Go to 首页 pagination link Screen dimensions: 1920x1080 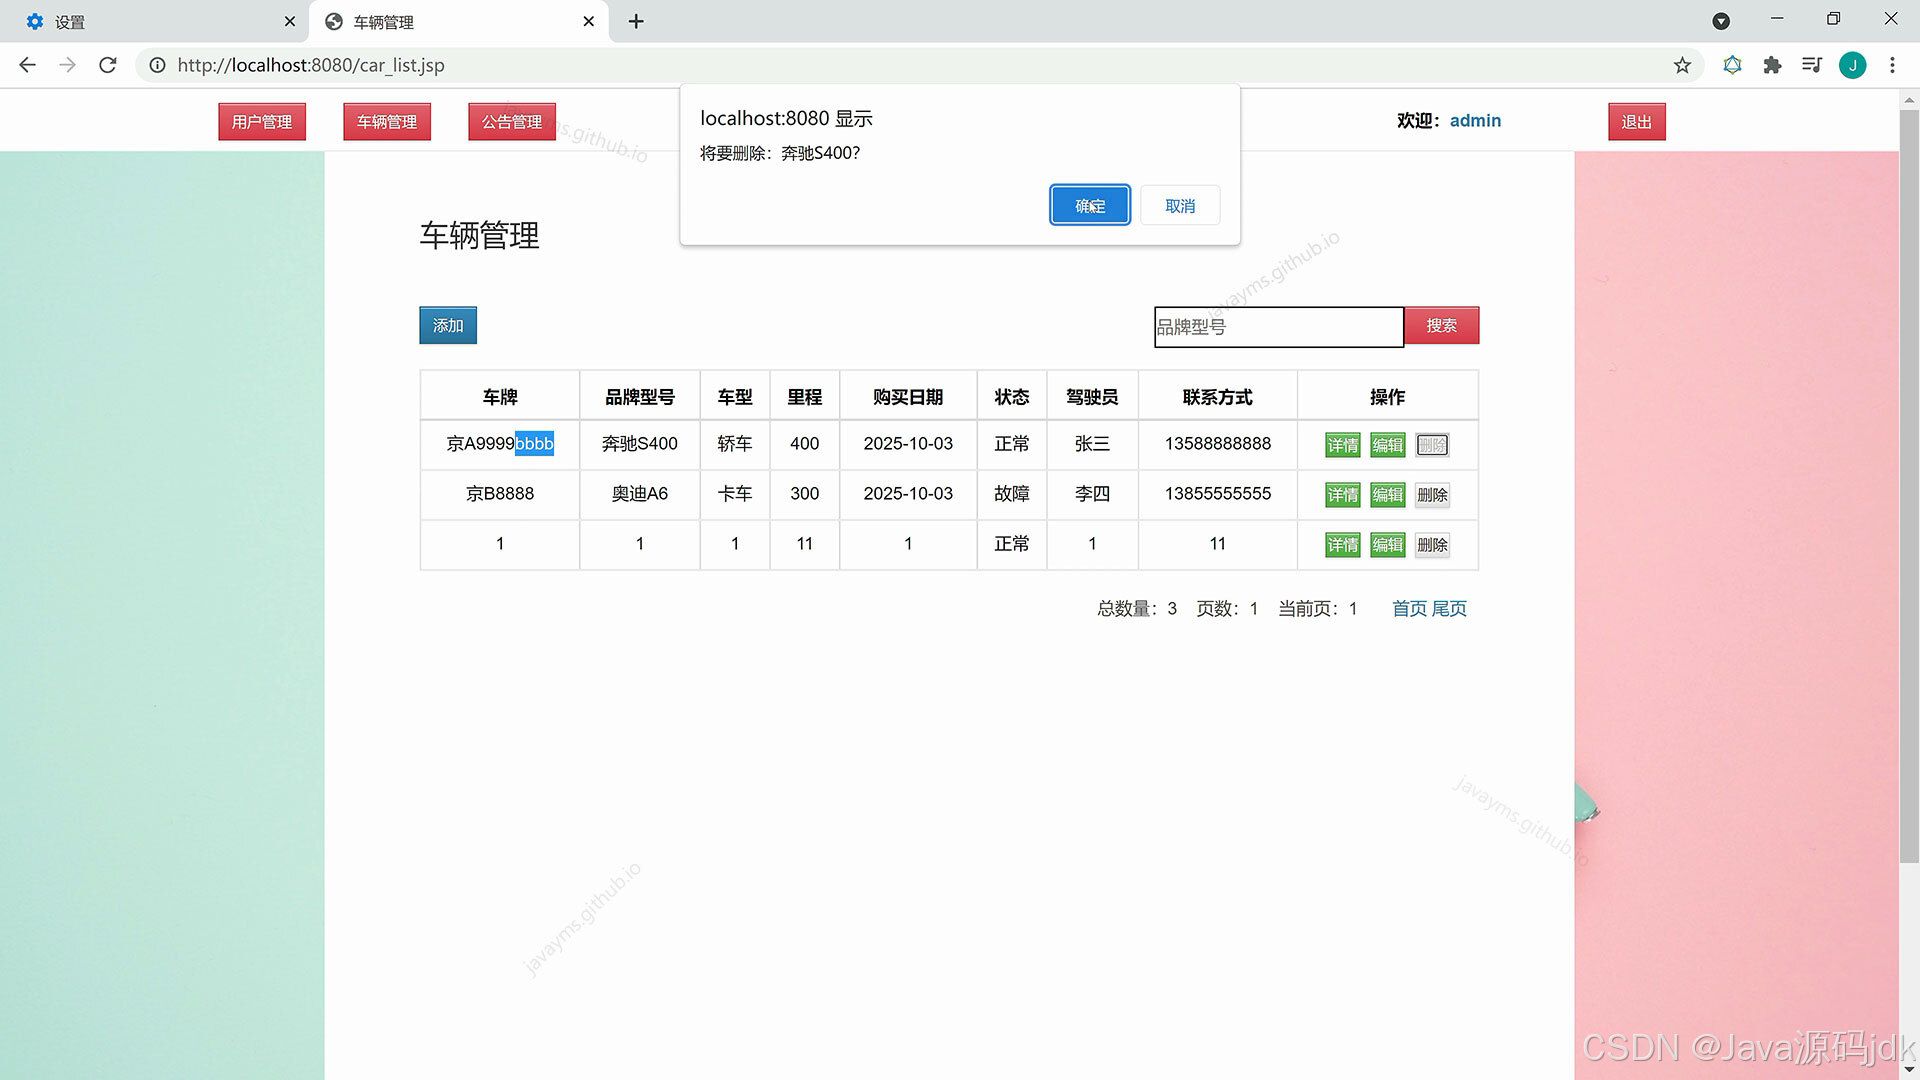(1410, 608)
